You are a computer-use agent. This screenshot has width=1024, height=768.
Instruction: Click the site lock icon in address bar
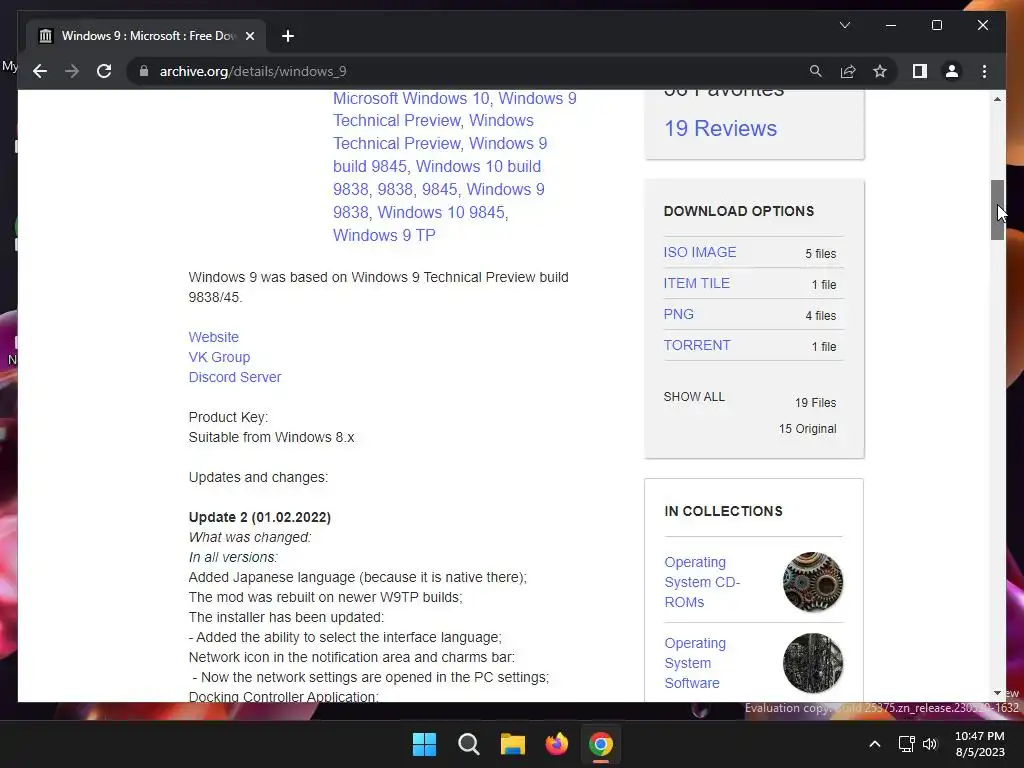click(144, 71)
